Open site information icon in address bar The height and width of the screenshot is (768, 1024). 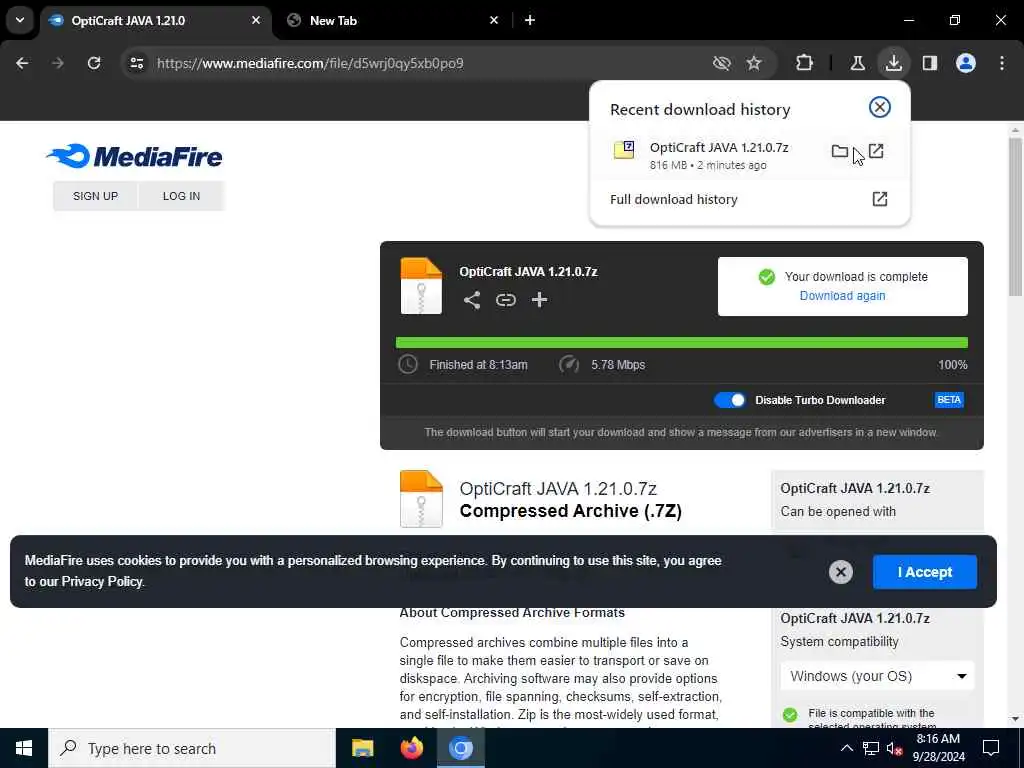pyautogui.click(x=136, y=63)
